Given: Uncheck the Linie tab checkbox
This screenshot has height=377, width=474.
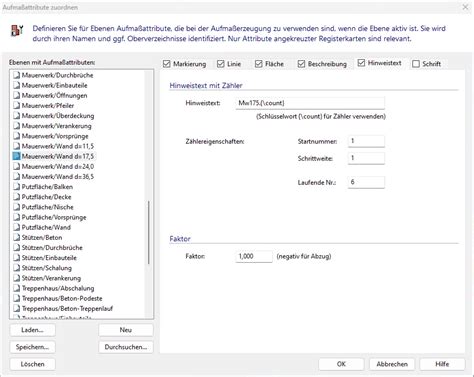Looking at the screenshot, I should (x=220, y=64).
